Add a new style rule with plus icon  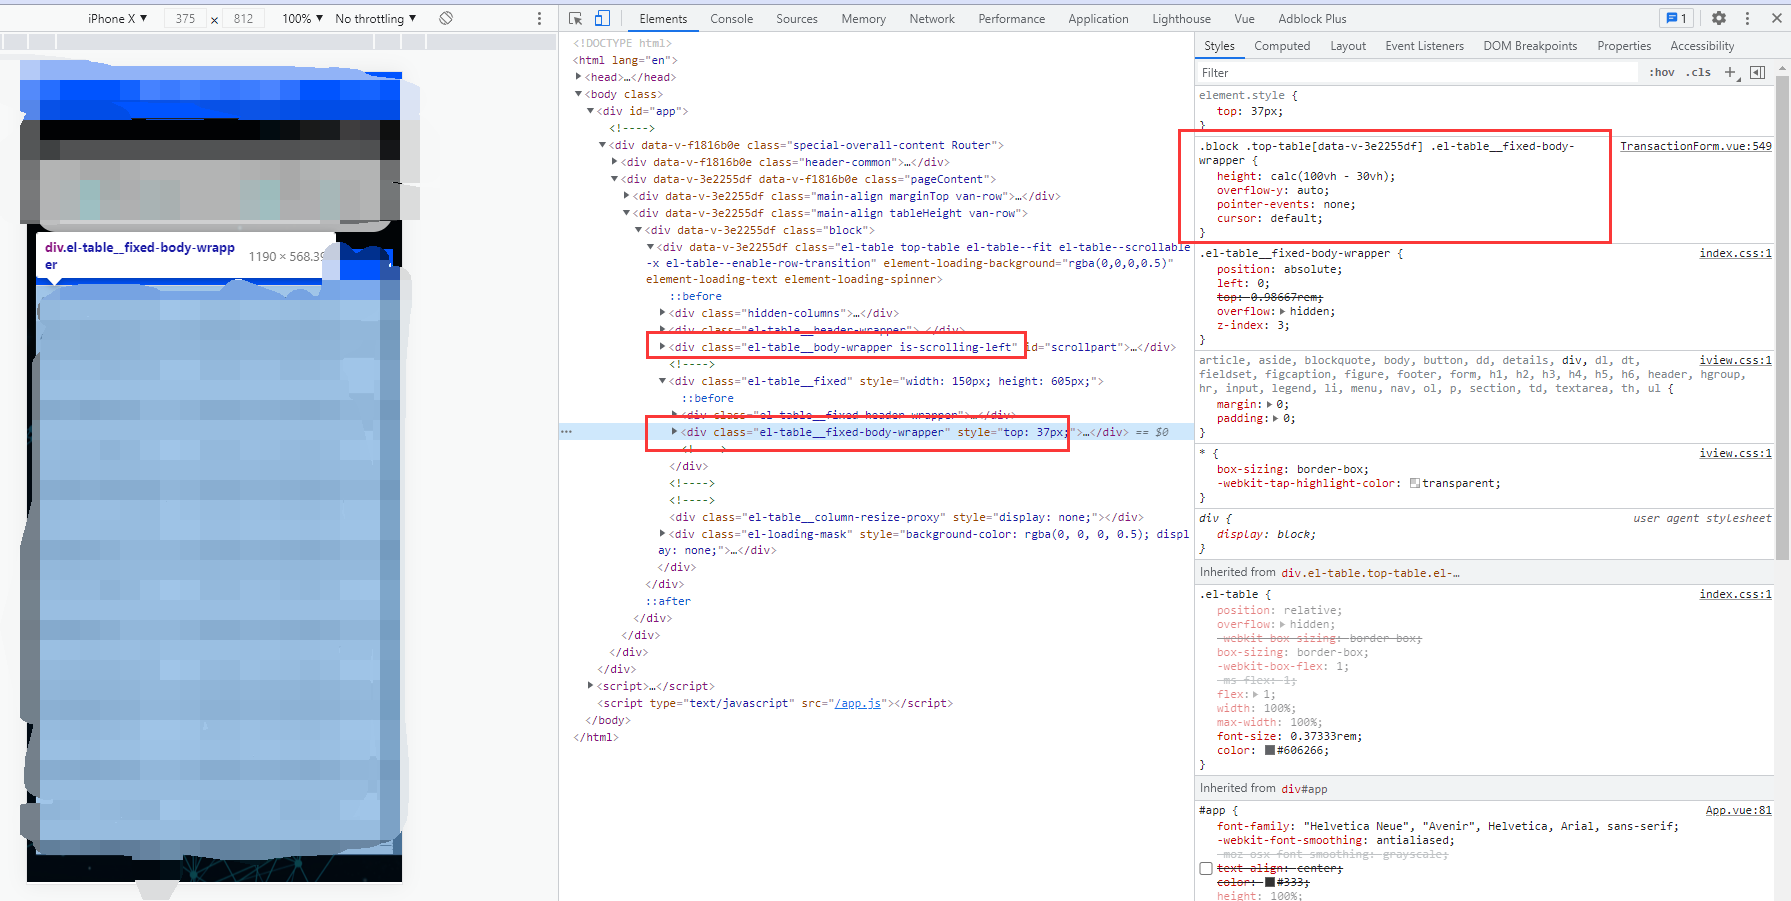pos(1731,72)
